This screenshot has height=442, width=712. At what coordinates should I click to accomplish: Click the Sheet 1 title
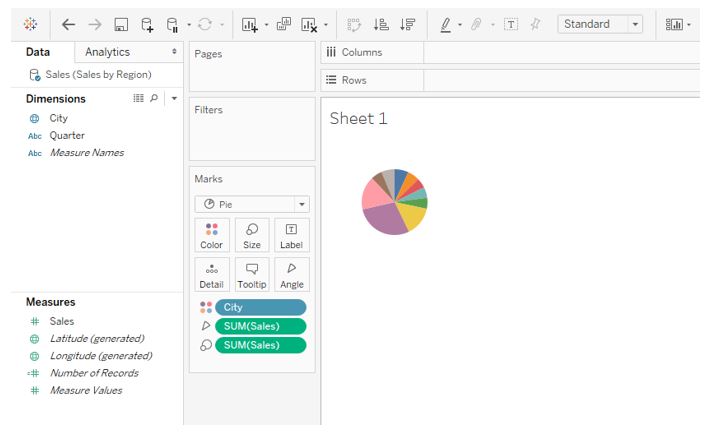[x=358, y=119]
